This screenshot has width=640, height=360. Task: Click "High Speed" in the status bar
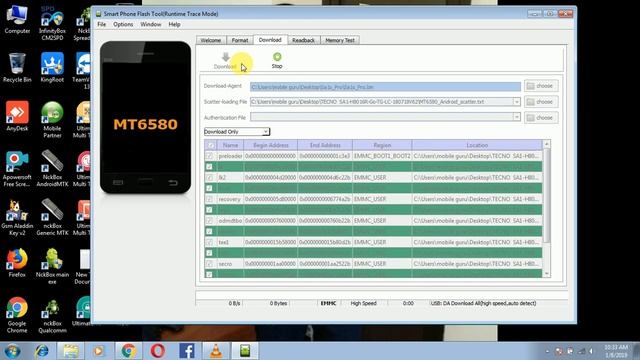click(x=363, y=303)
